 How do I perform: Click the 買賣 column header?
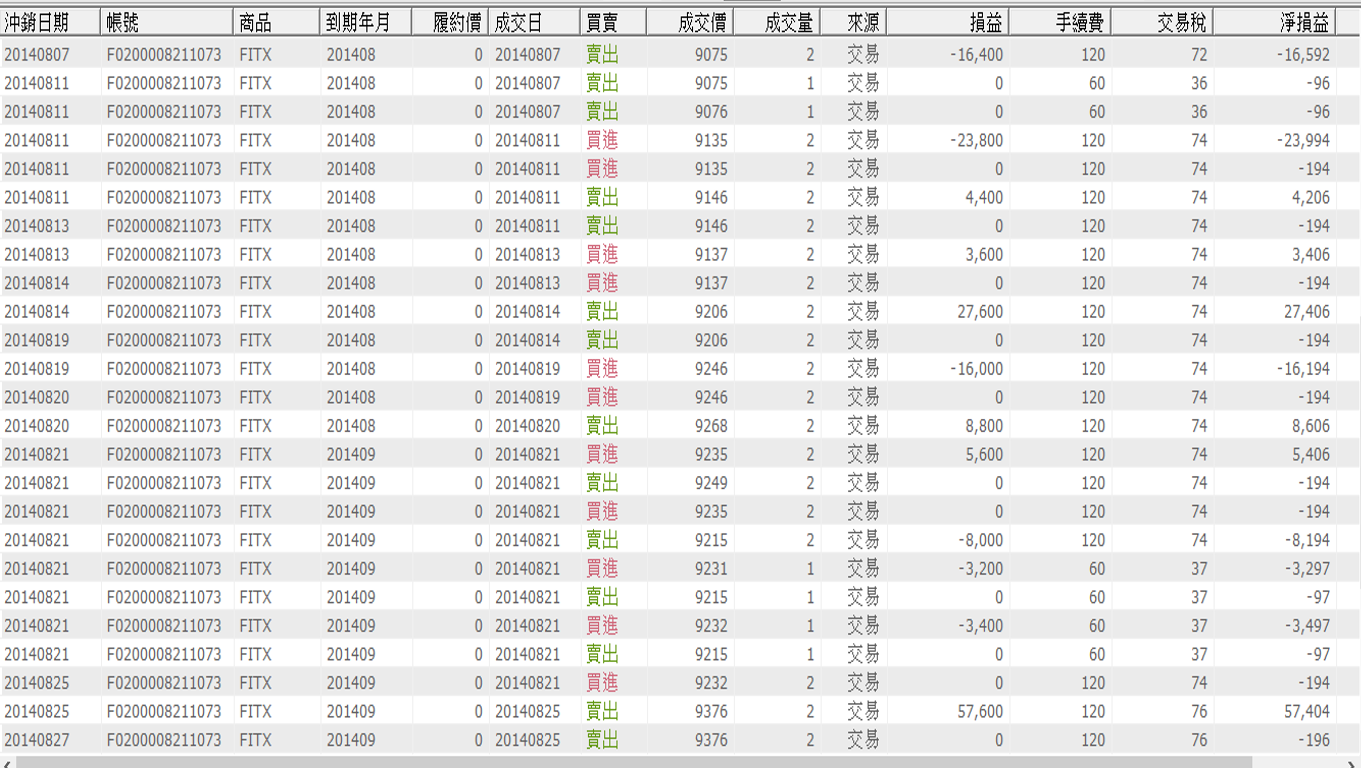612,22
